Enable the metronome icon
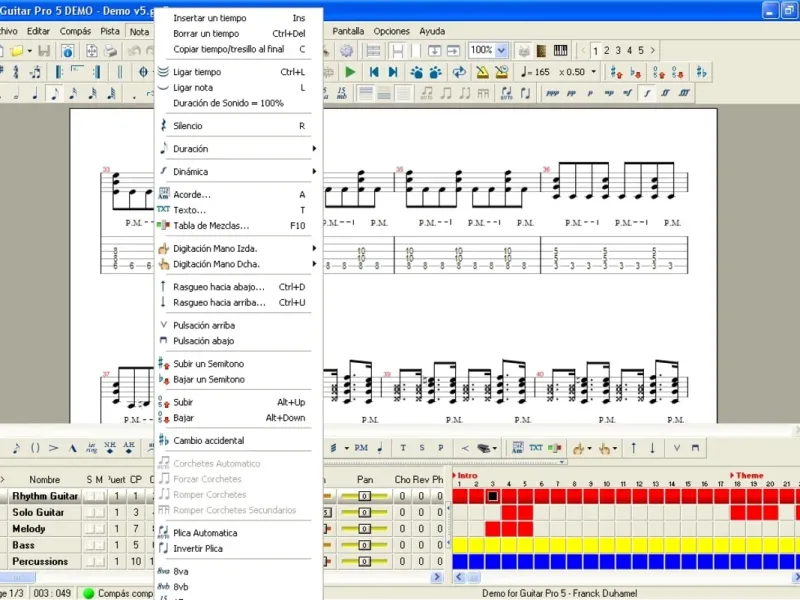The width and height of the screenshot is (800, 600). [x=482, y=72]
